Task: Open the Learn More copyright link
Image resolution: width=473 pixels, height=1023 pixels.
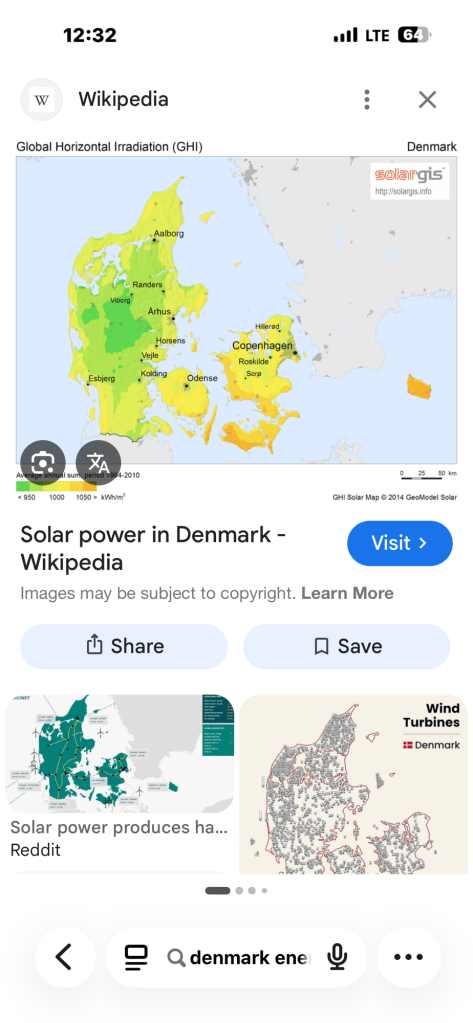Action: pos(347,593)
